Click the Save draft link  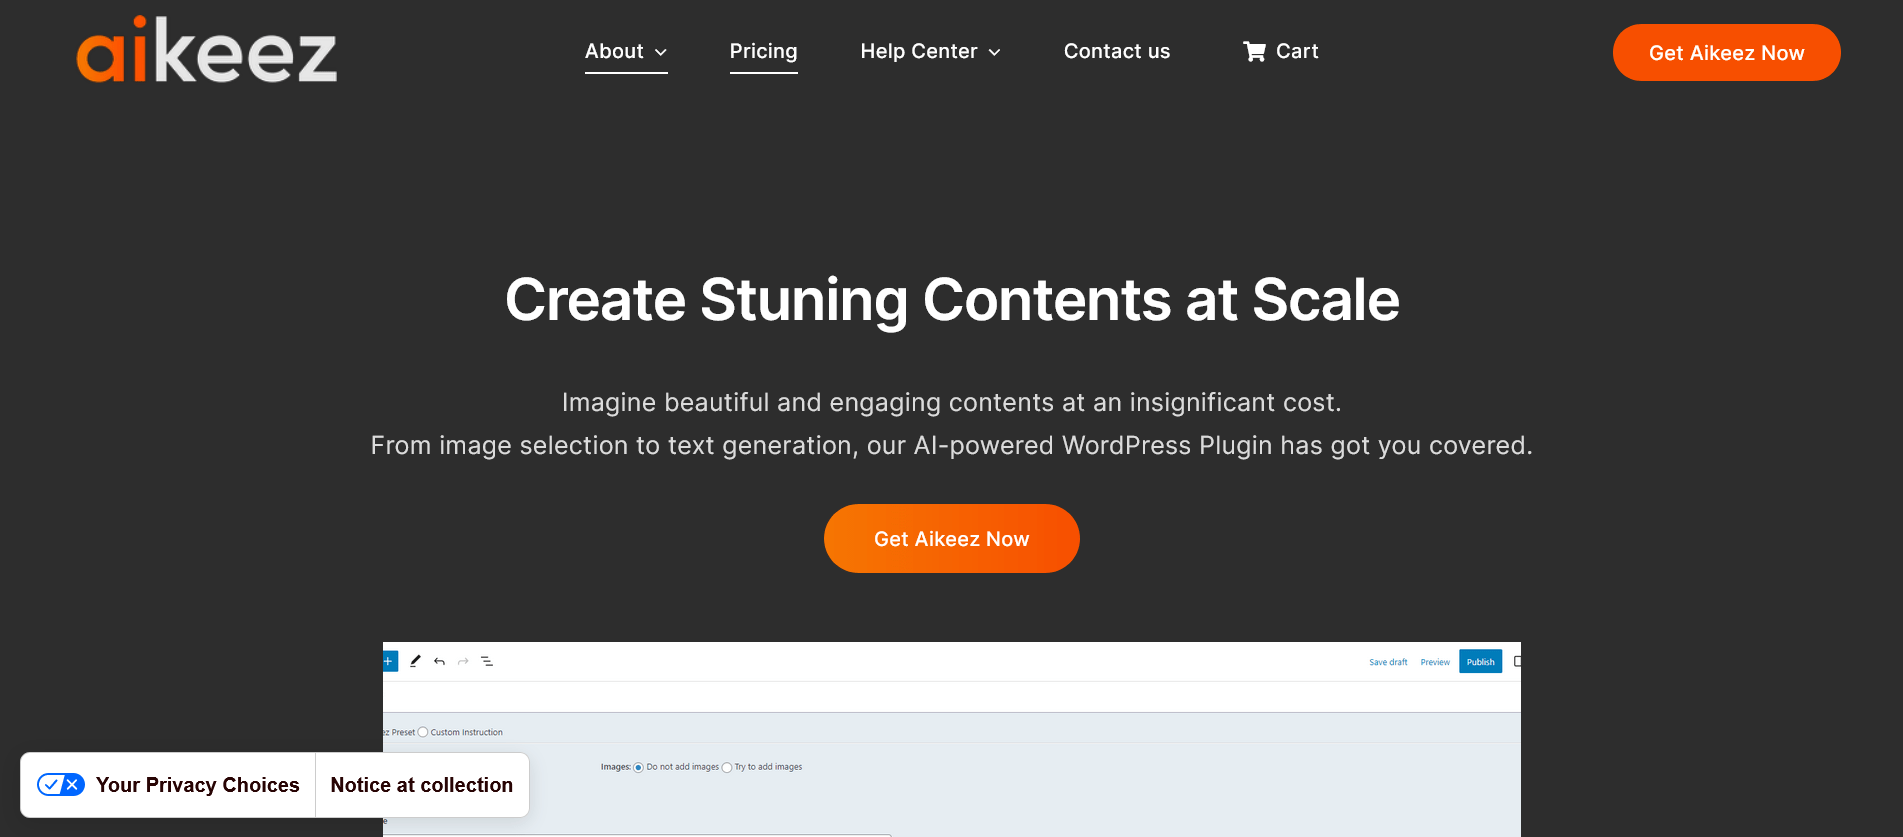[x=1388, y=662]
